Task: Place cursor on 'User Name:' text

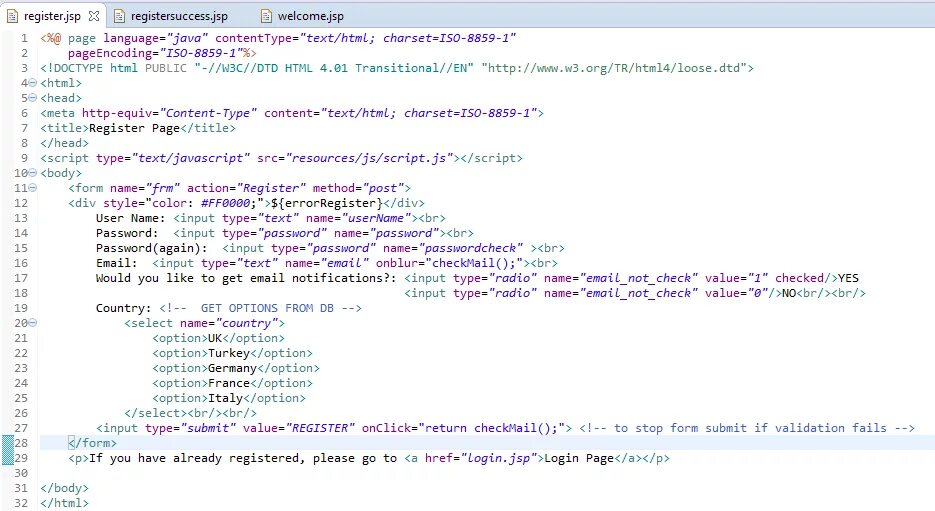Action: [x=131, y=218]
